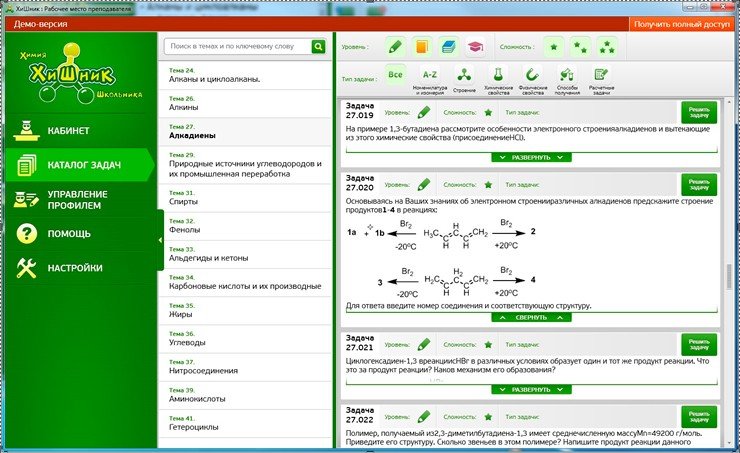Open topic Карбоновые кислоты и их производные
Screen dimensions: 740x453
(x=245, y=282)
